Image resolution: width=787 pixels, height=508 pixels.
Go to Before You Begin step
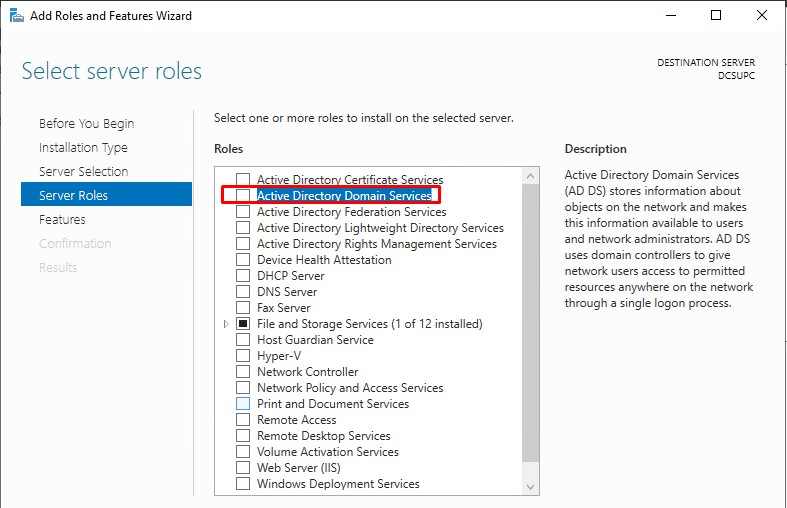tap(86, 124)
